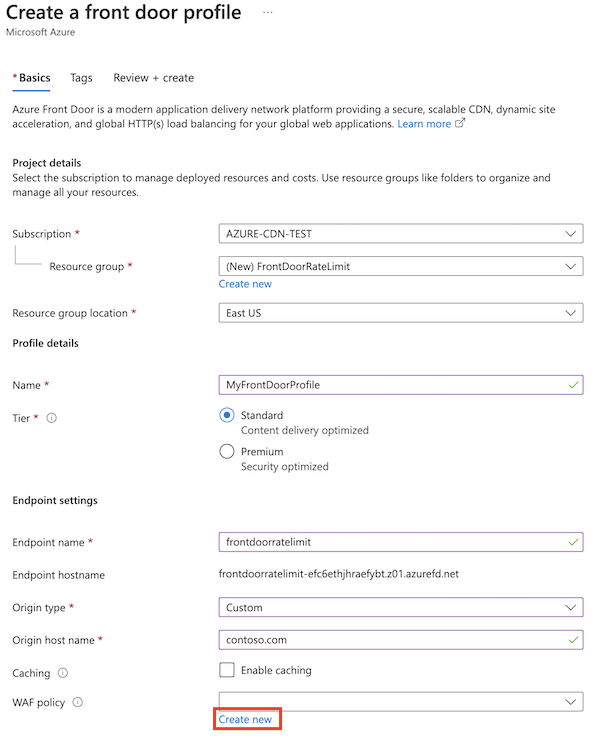Open the Resource group location dropdown
The image size is (600, 747).
(400, 313)
